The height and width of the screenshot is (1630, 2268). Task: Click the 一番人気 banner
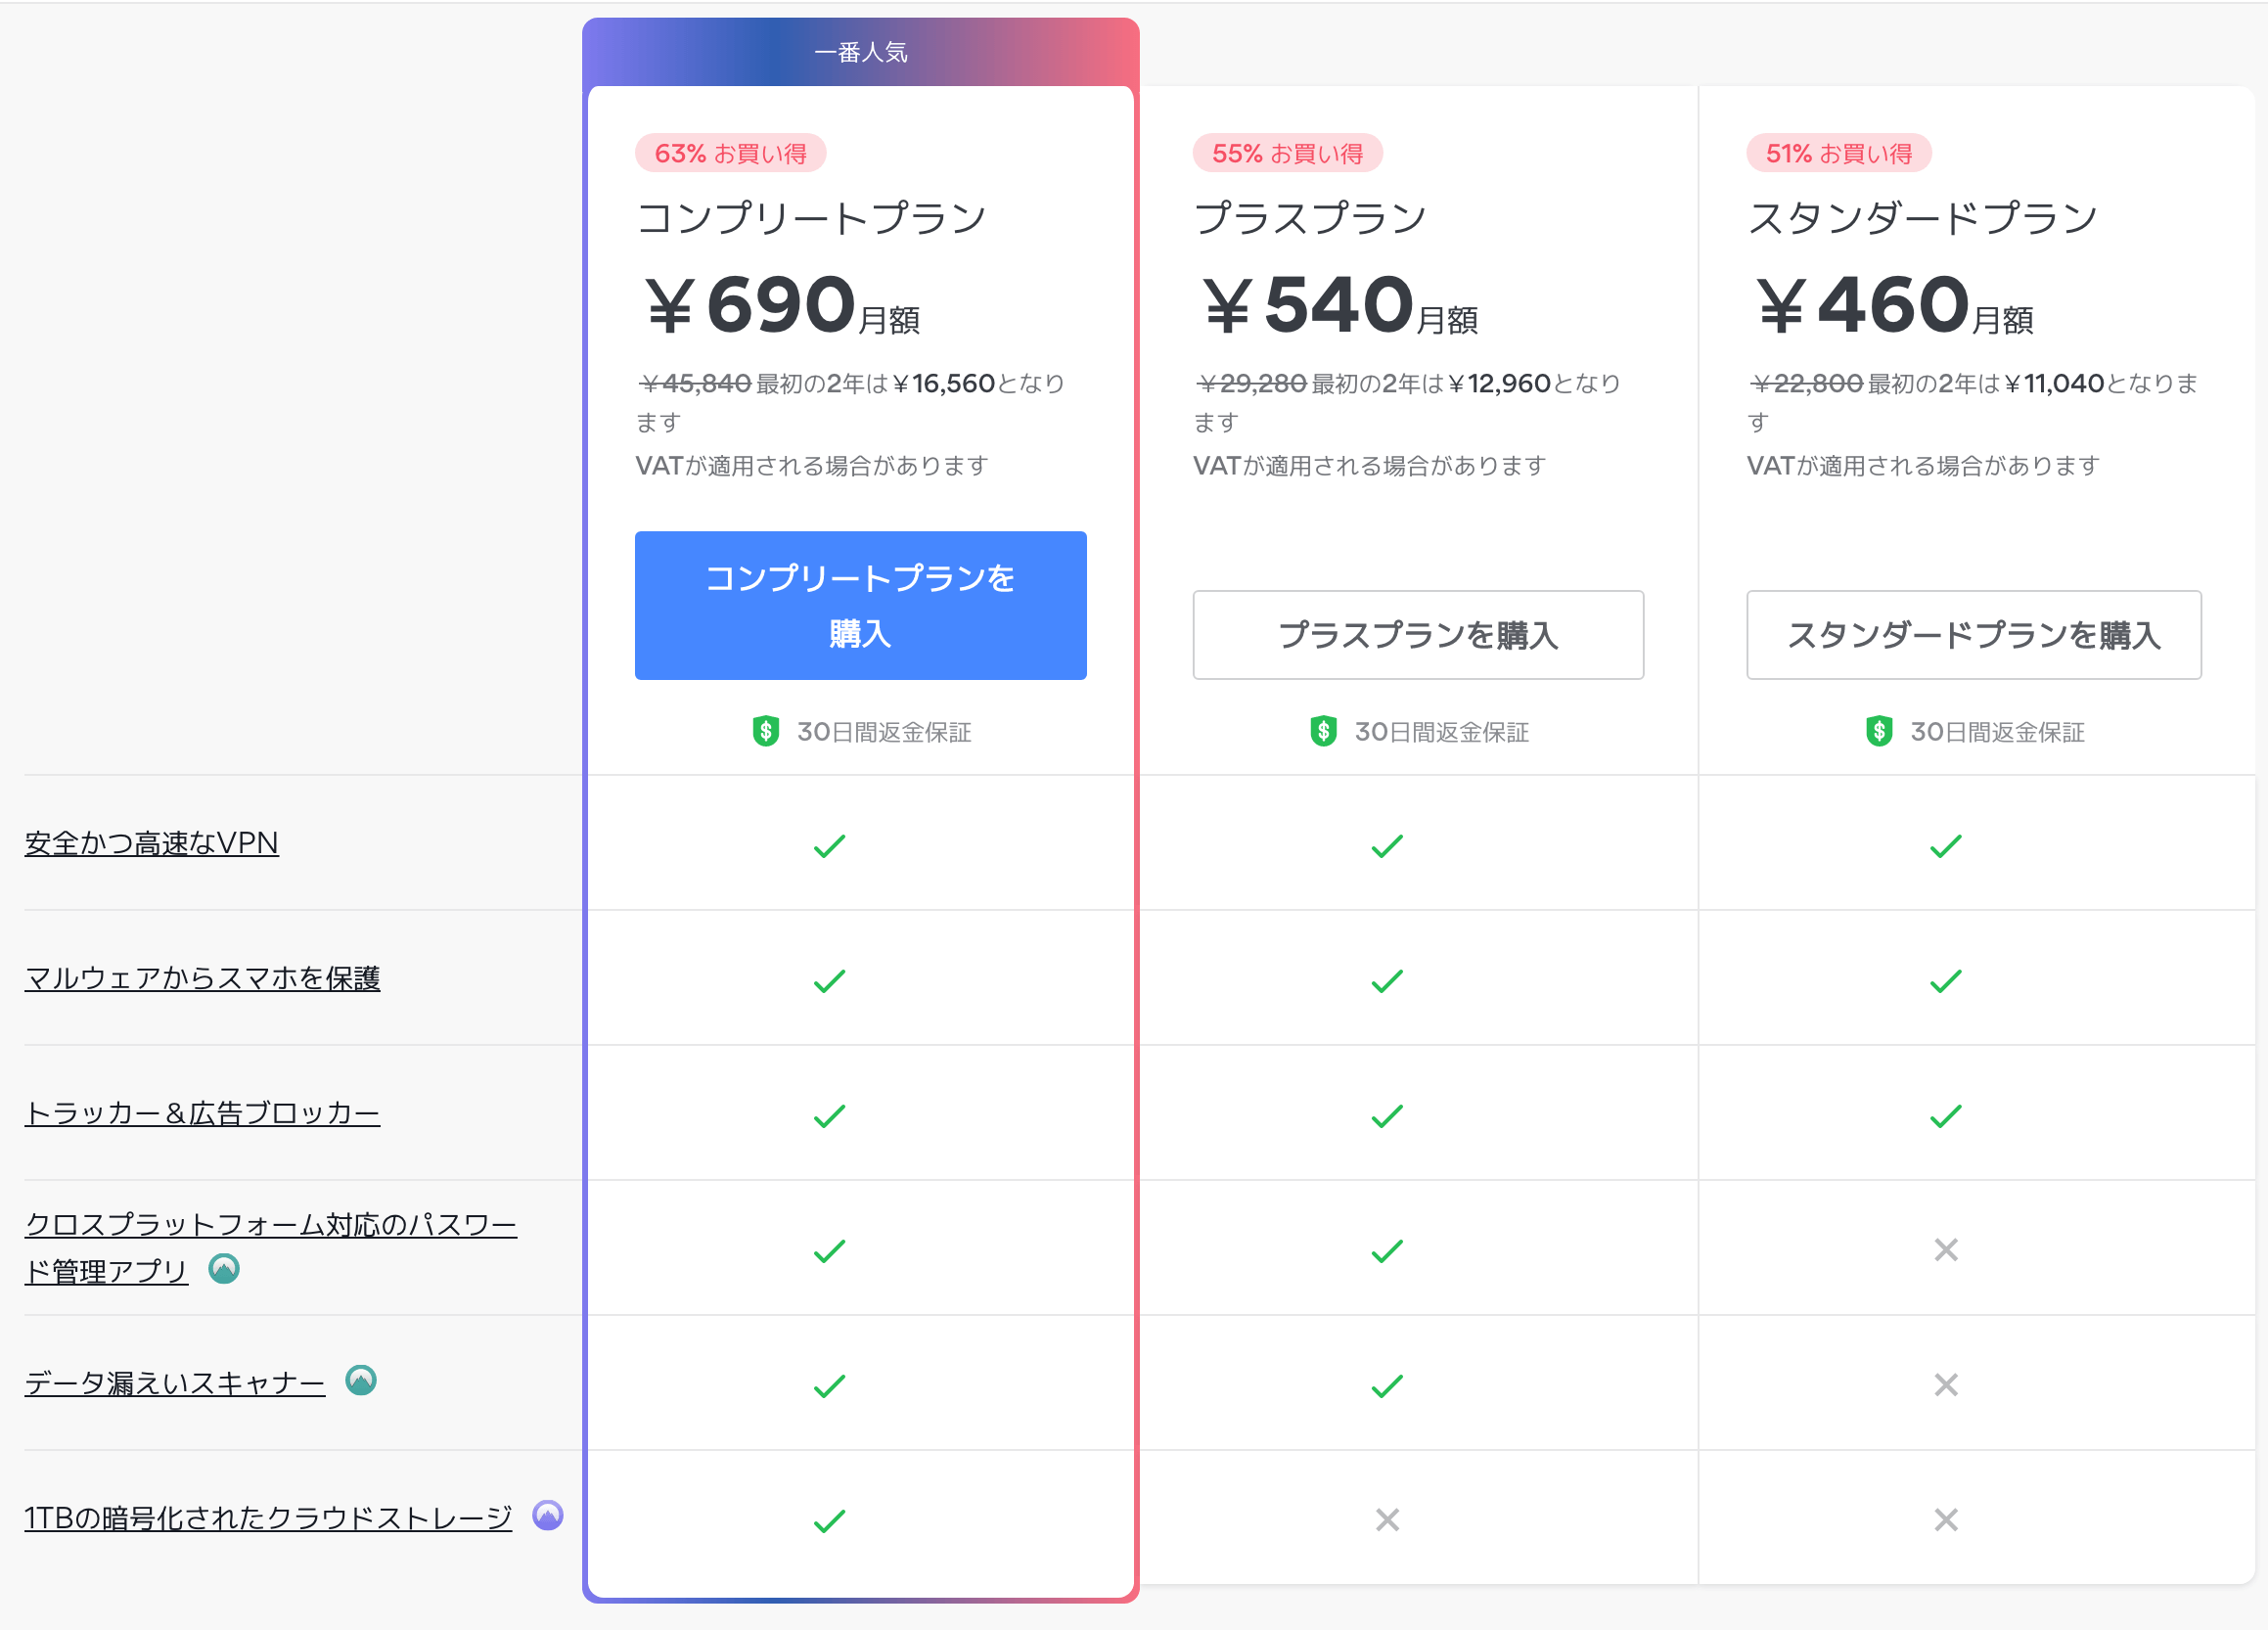tap(860, 52)
